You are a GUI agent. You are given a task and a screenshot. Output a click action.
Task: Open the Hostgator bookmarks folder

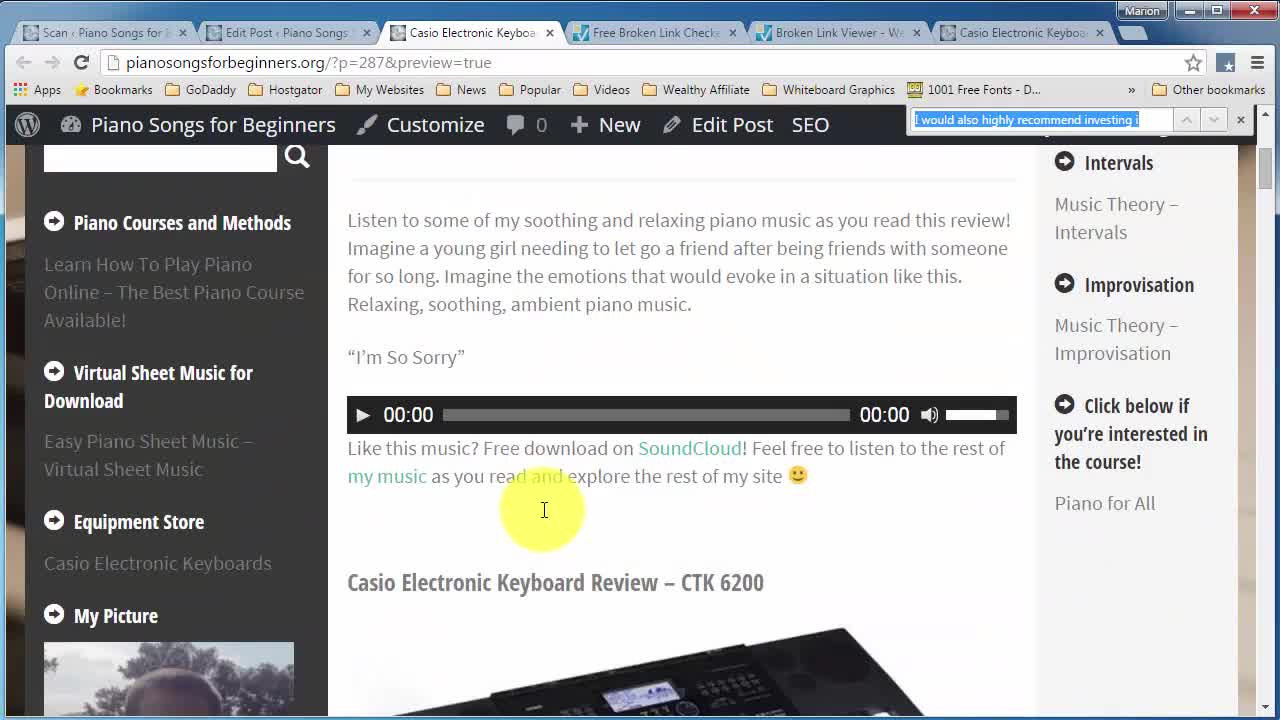coord(285,90)
